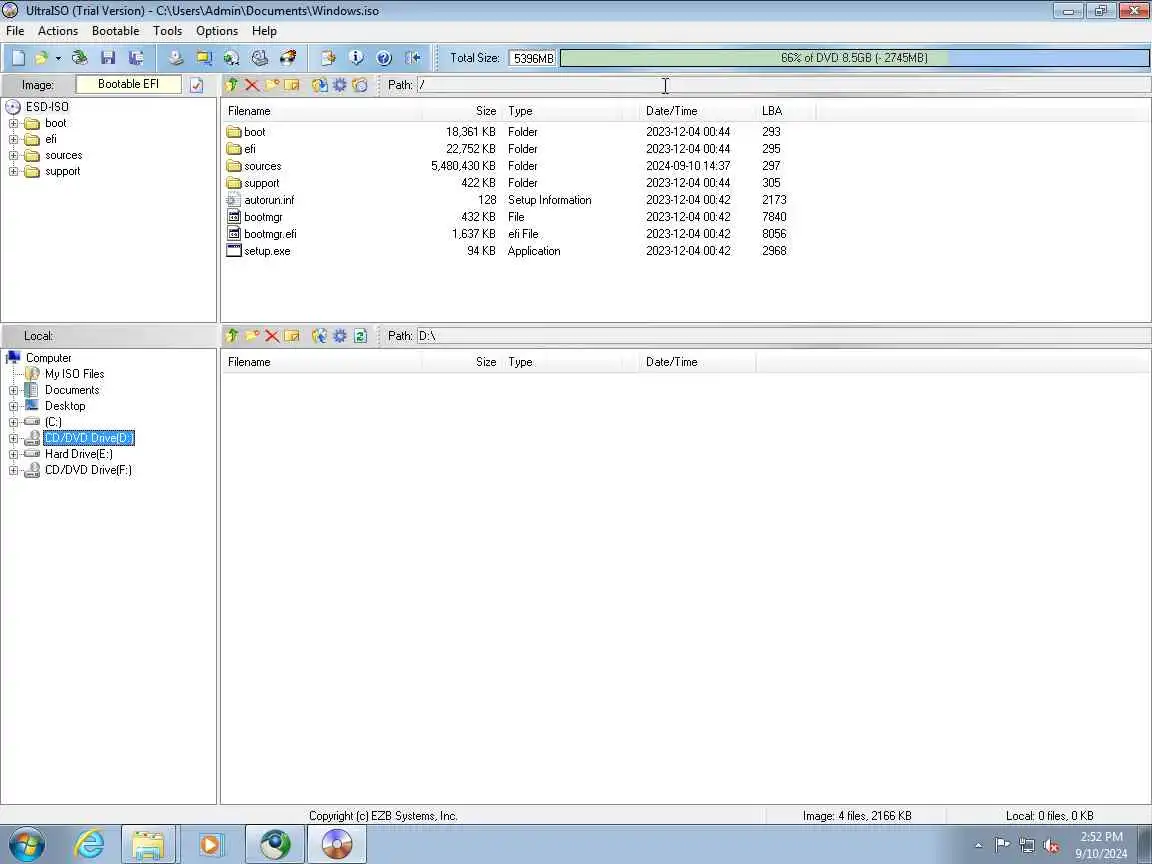
Task: Click the Save floppy disk icon
Action: coord(108,58)
